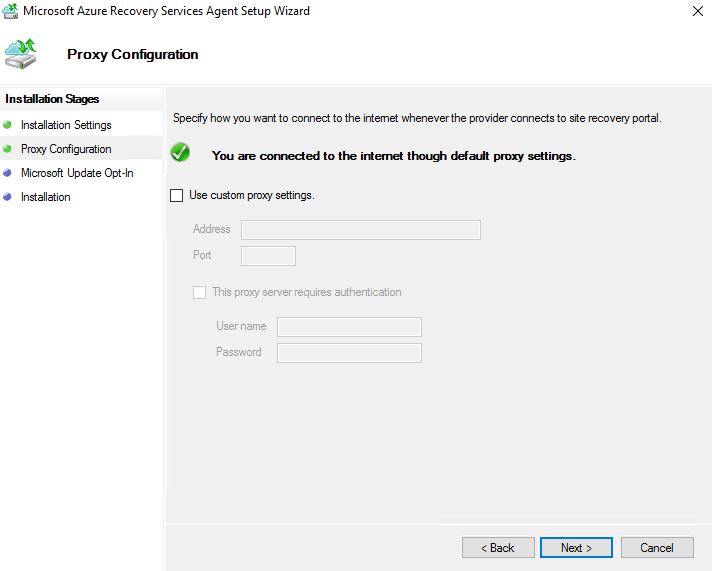
Task: Click the blue bullet beside Installation stage
Action: click(7, 197)
